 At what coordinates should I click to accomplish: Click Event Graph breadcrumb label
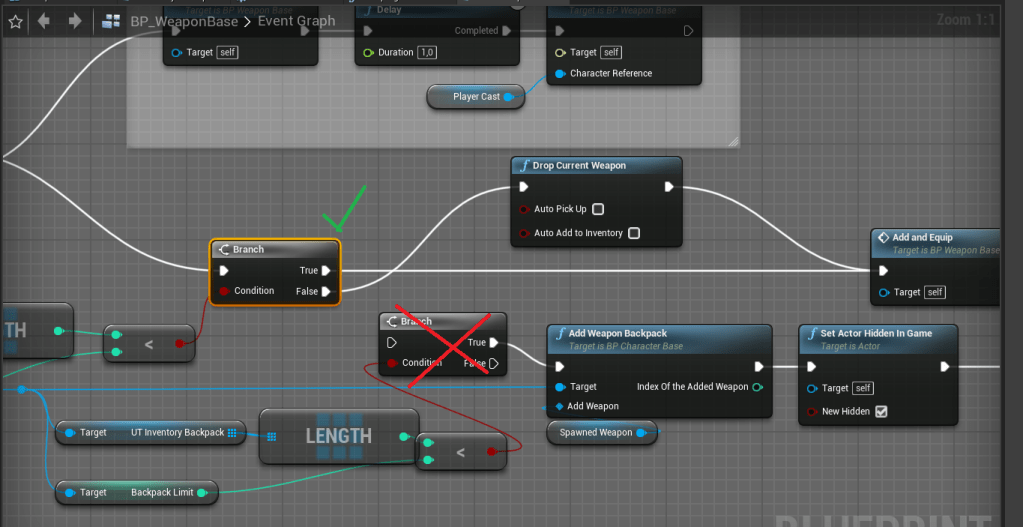(x=297, y=21)
